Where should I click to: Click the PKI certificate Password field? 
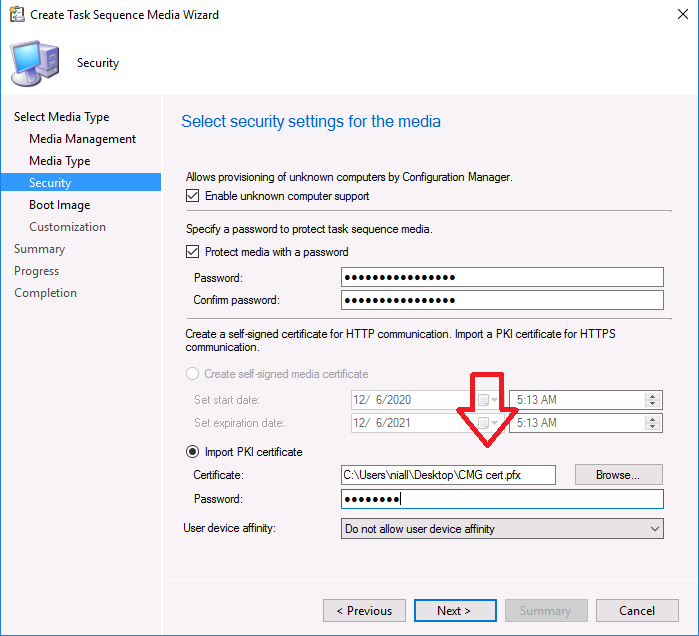[502, 499]
